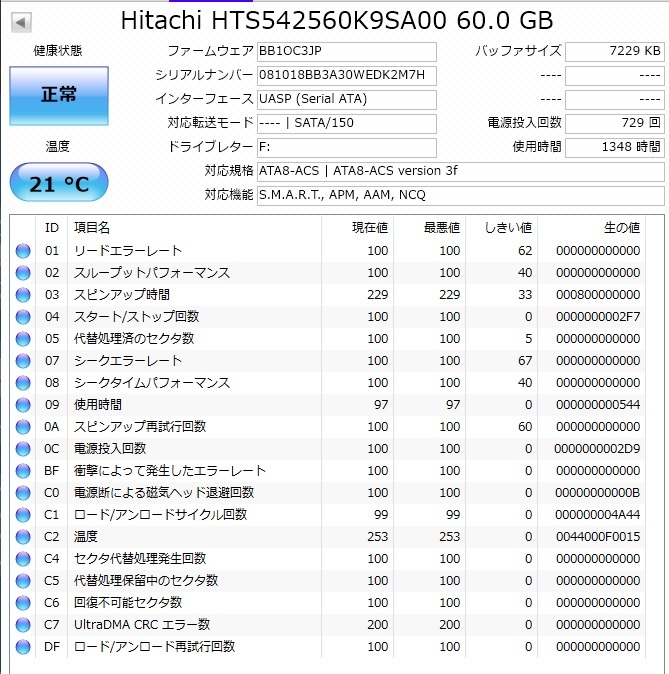Viewport: 669px width, 674px height.
Task: Click the 使用時間 field showing 1348 時間
Action: (x=615, y=148)
